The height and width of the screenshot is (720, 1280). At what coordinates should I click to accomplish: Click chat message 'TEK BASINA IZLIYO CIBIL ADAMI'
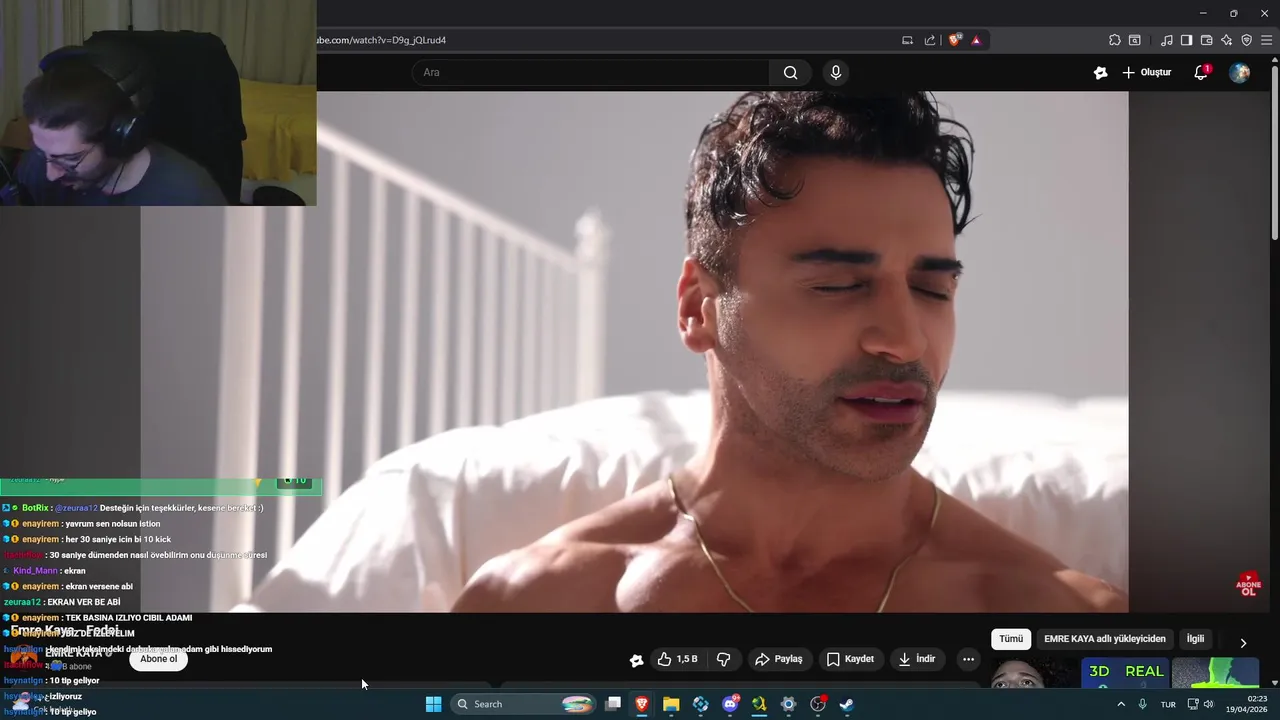(x=128, y=618)
